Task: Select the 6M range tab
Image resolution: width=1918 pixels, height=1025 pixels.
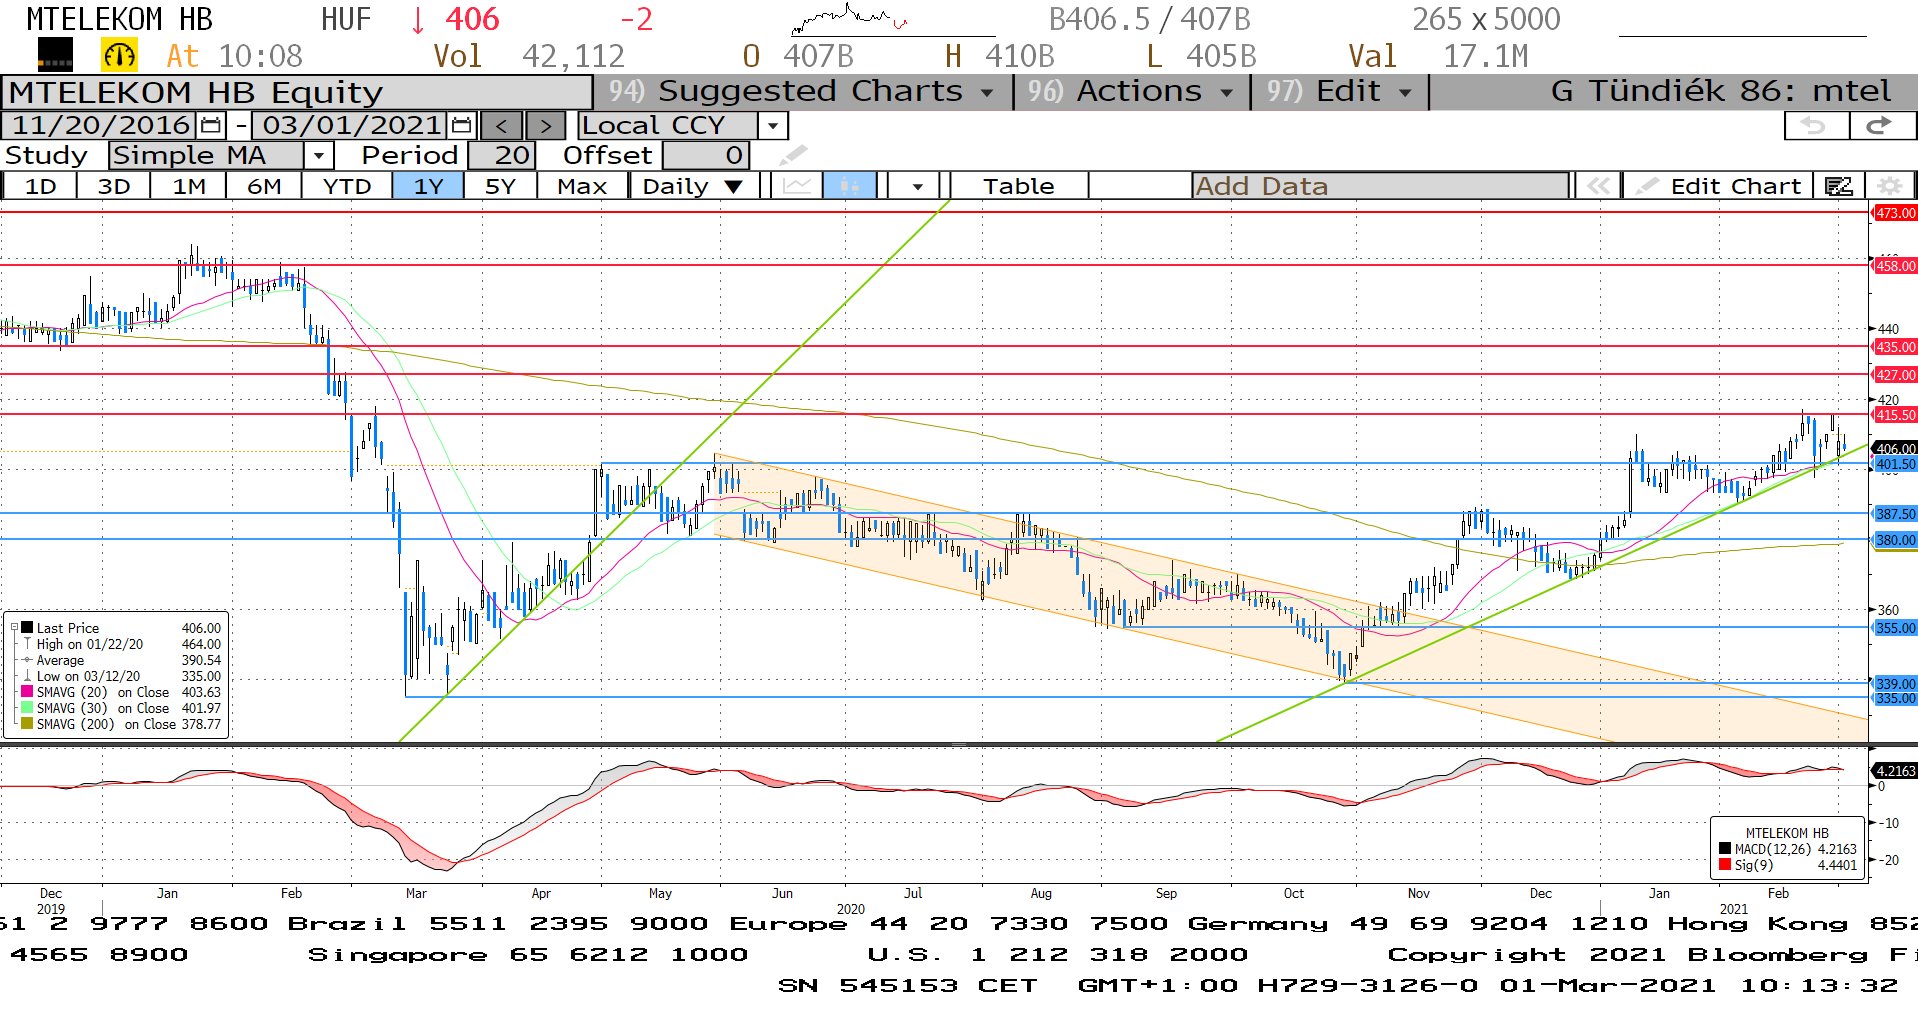Action: pos(264,186)
